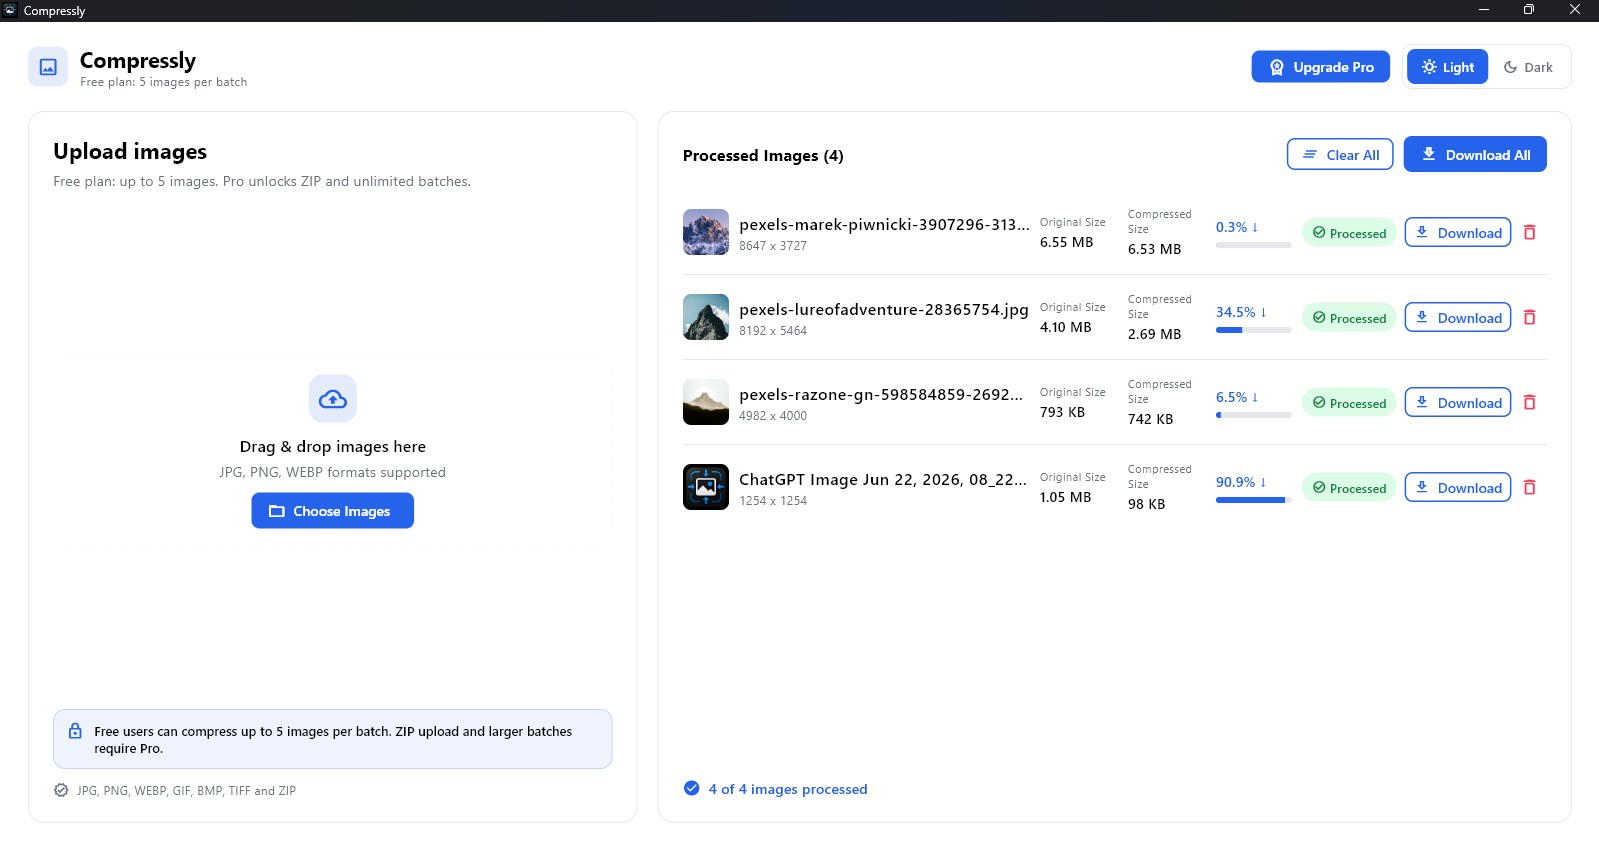The width and height of the screenshot is (1599, 847).
Task: Open the pexels-marek-piwnicki mountain thumbnail
Action: pyautogui.click(x=706, y=232)
